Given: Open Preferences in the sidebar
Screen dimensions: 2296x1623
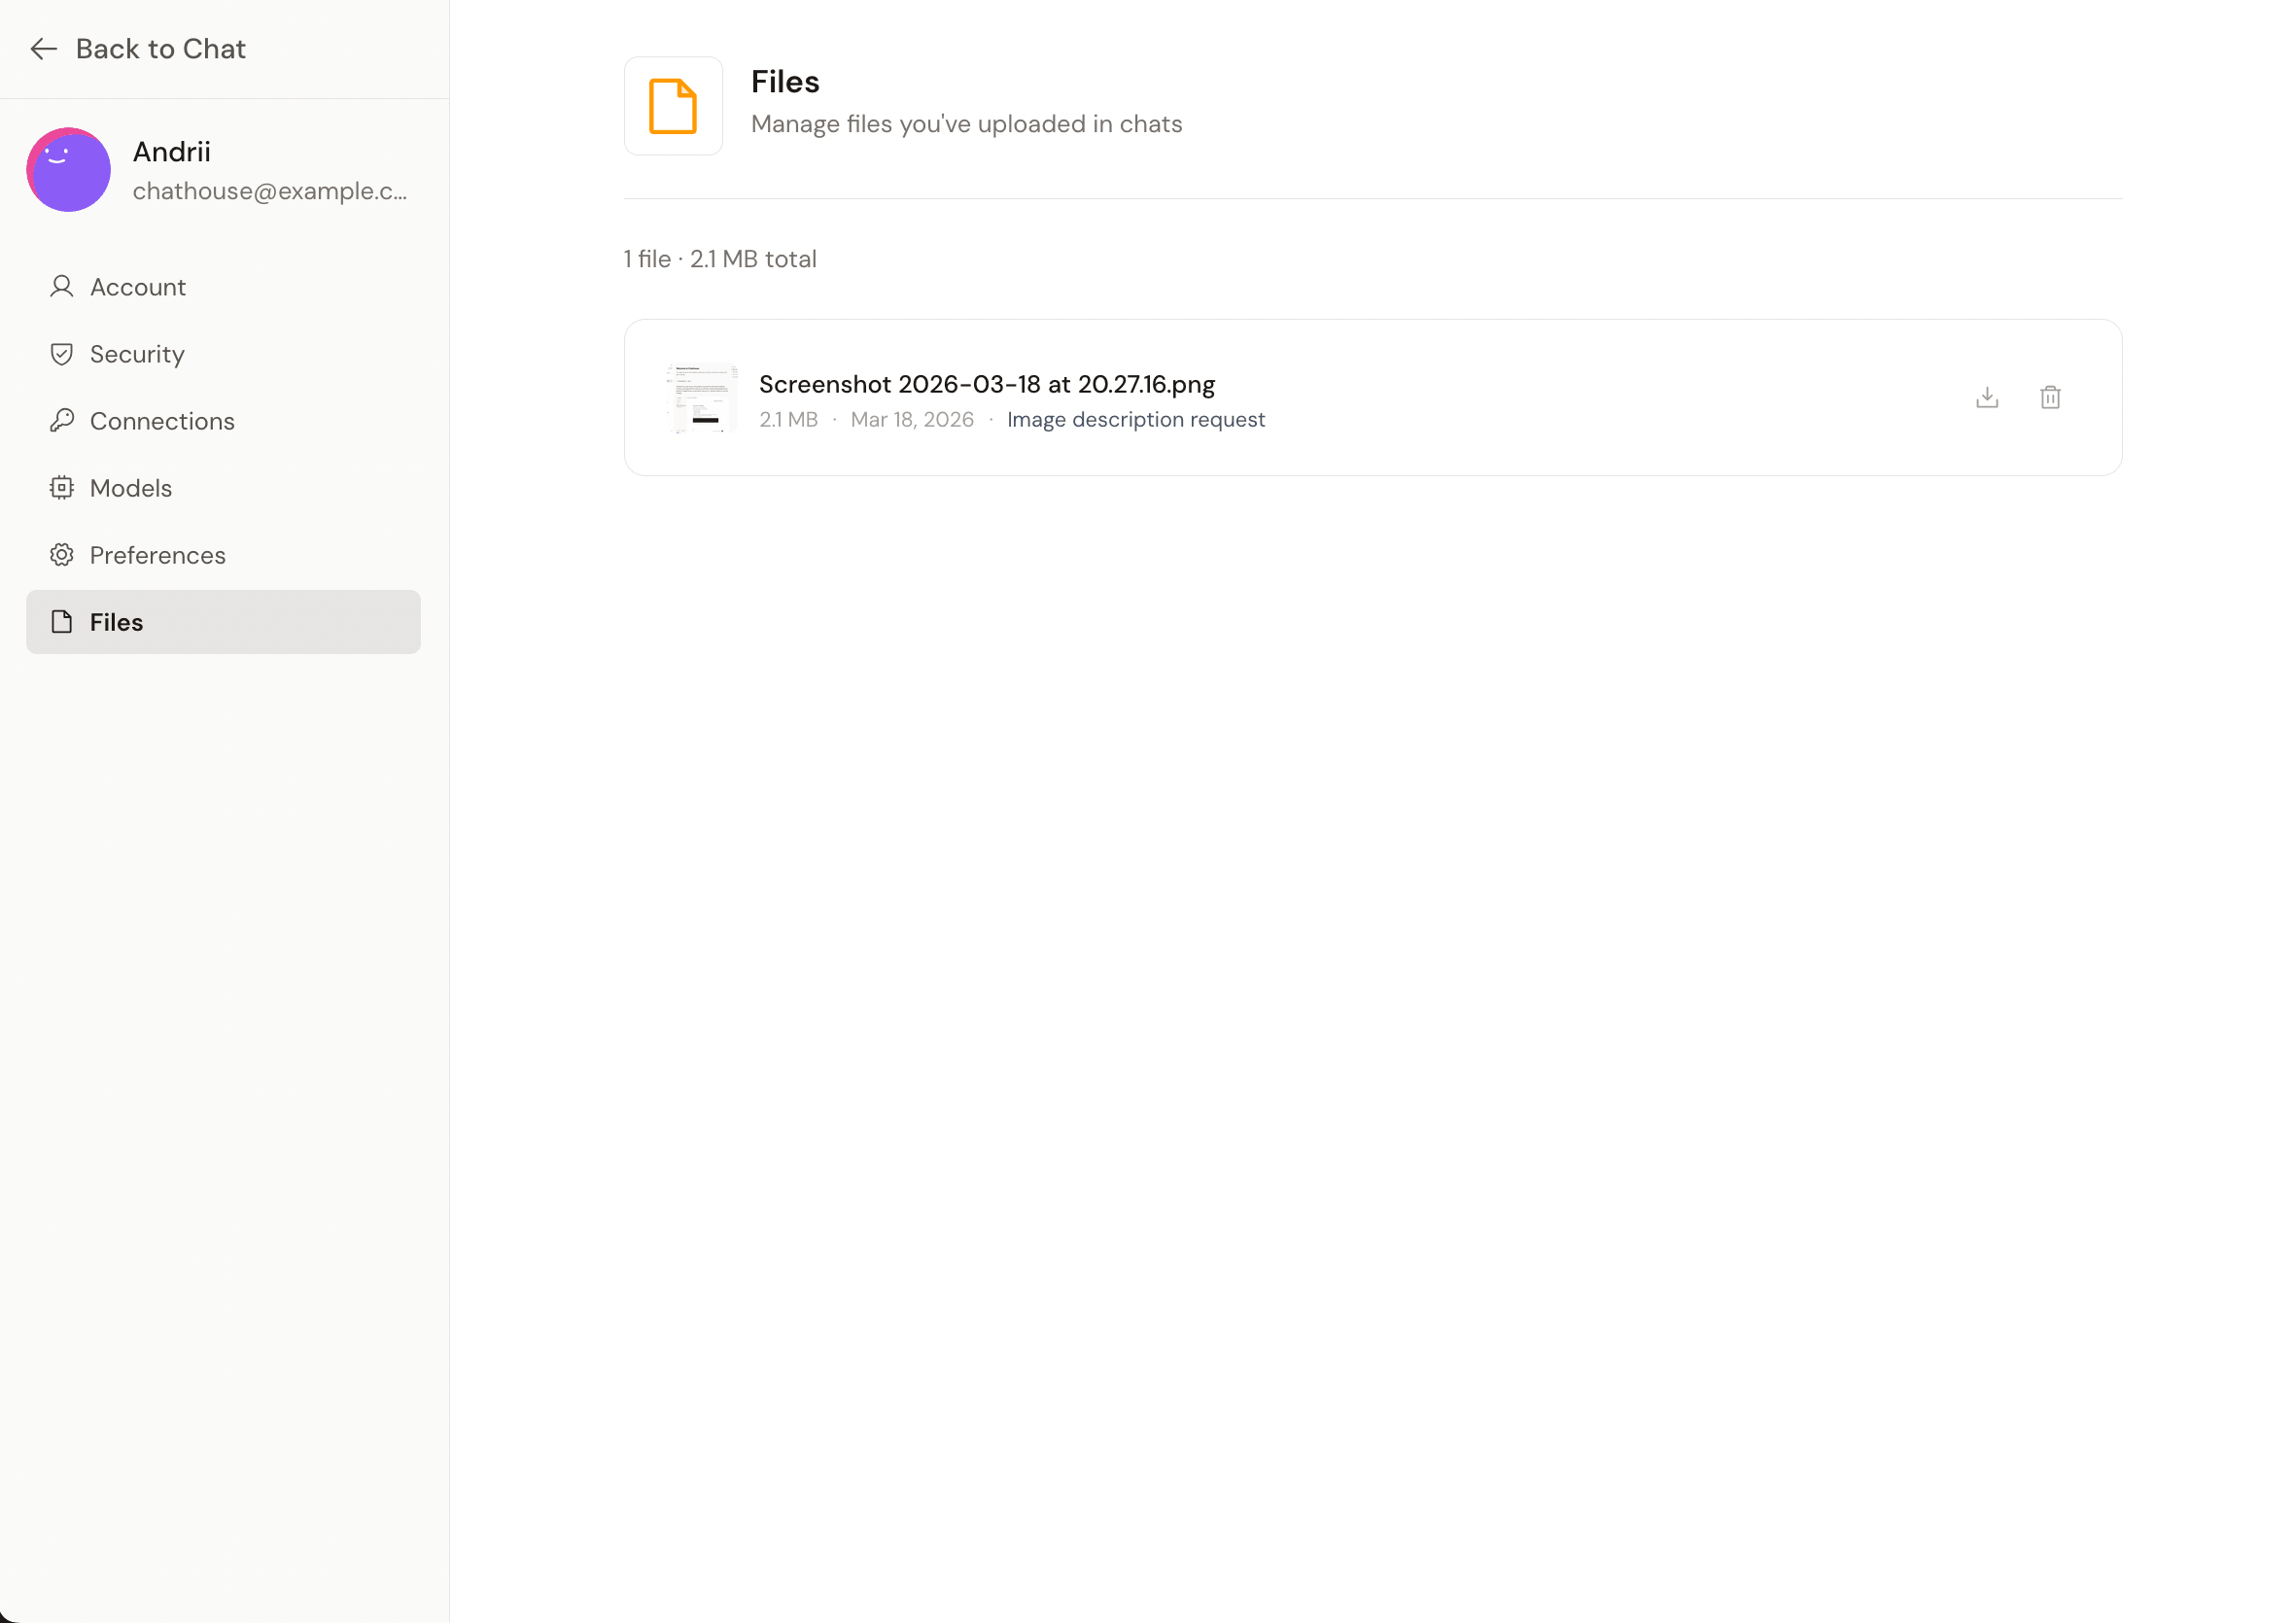Looking at the screenshot, I should click(x=158, y=555).
